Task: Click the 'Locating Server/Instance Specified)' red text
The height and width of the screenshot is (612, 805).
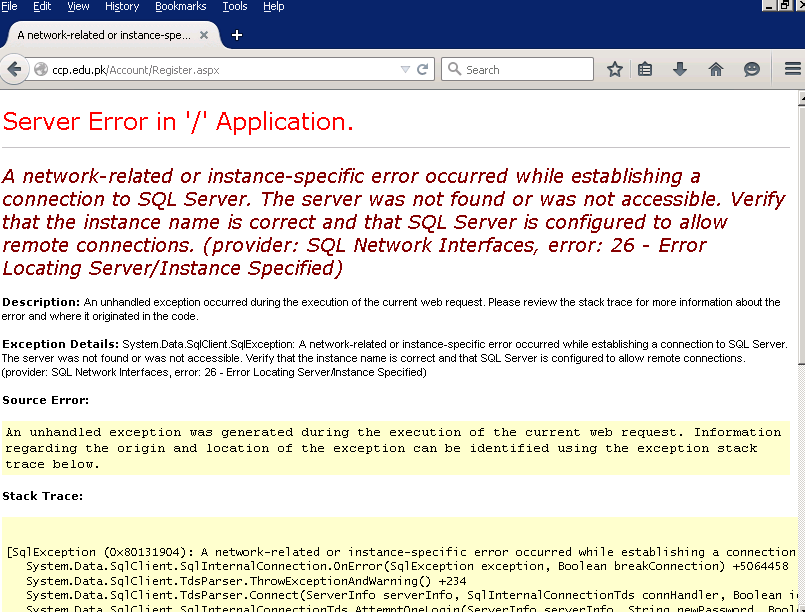Action: pyautogui.click(x=172, y=268)
